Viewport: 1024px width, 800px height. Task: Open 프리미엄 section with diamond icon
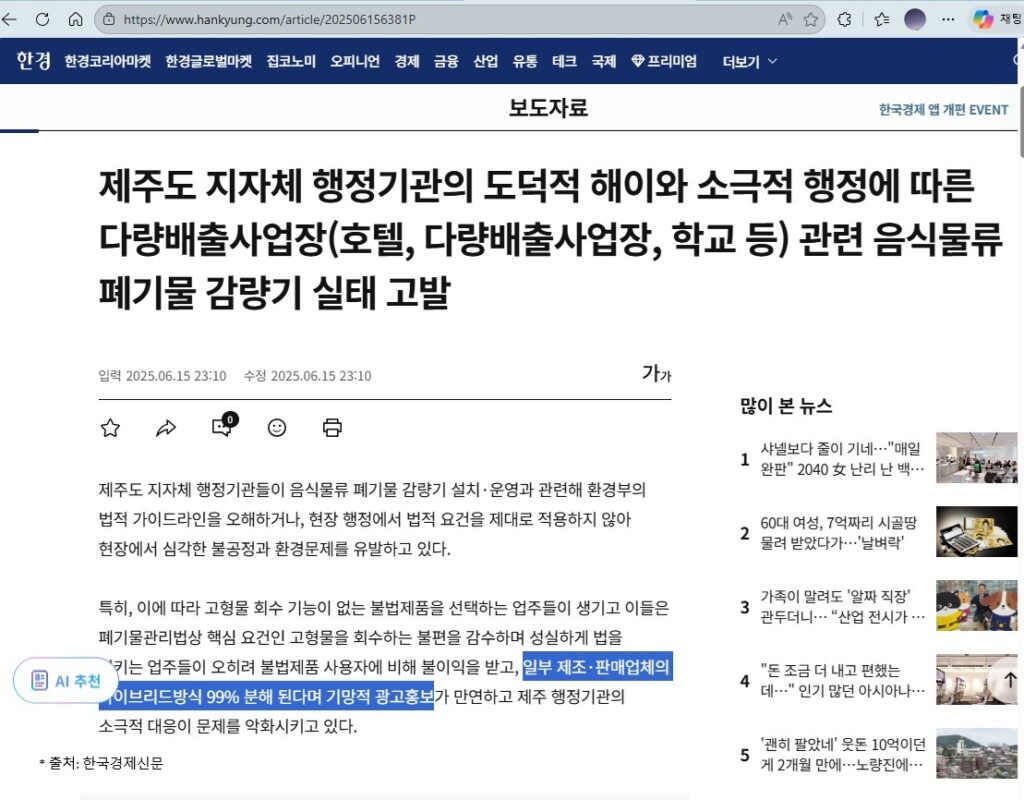point(664,61)
